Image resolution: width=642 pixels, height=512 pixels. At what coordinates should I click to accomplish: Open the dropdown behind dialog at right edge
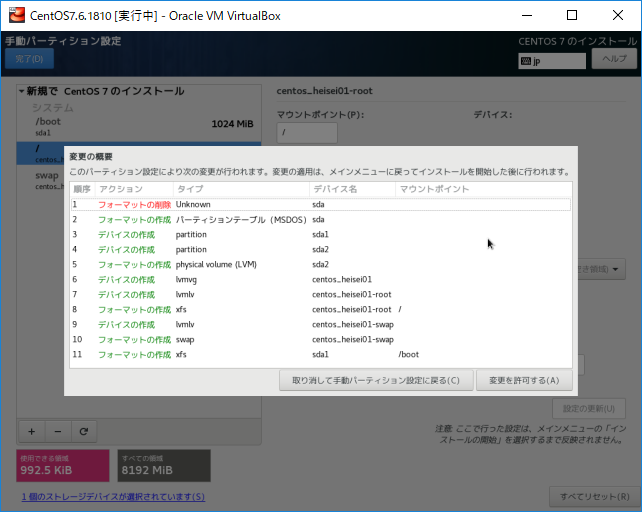601,269
